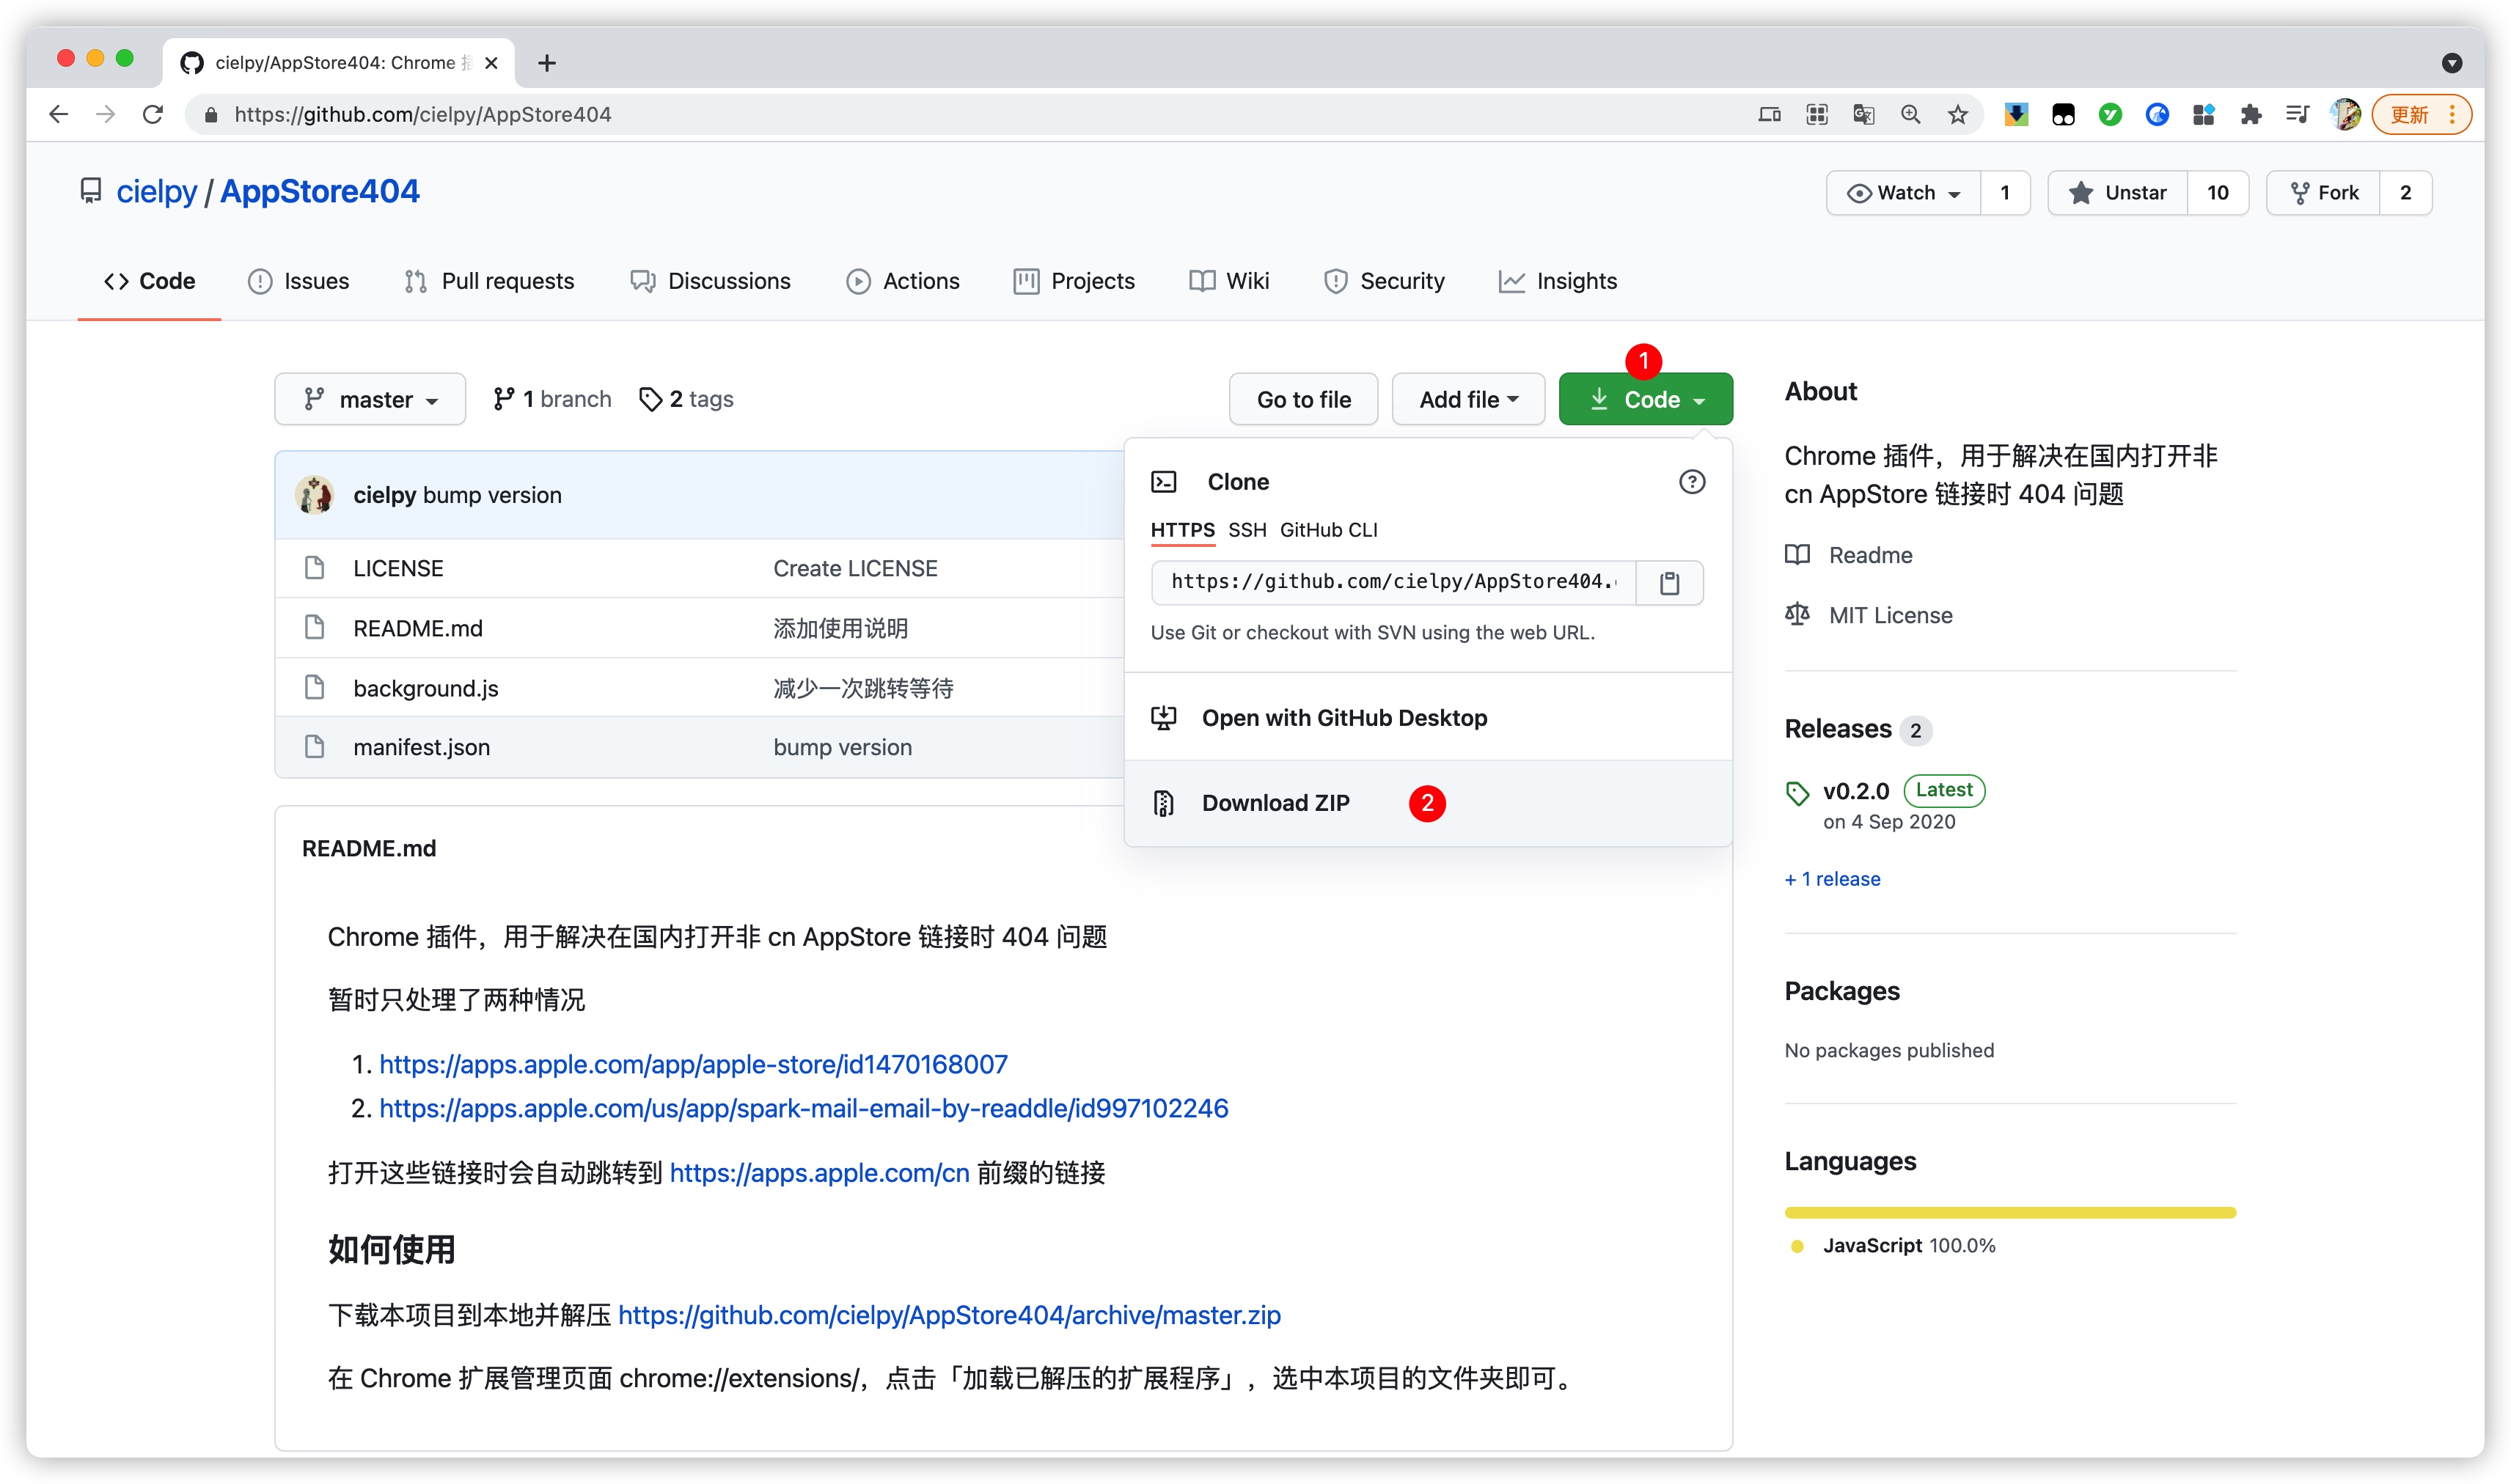Click the JavaScript yellow language bar
2511x1484 pixels.
2009,1213
